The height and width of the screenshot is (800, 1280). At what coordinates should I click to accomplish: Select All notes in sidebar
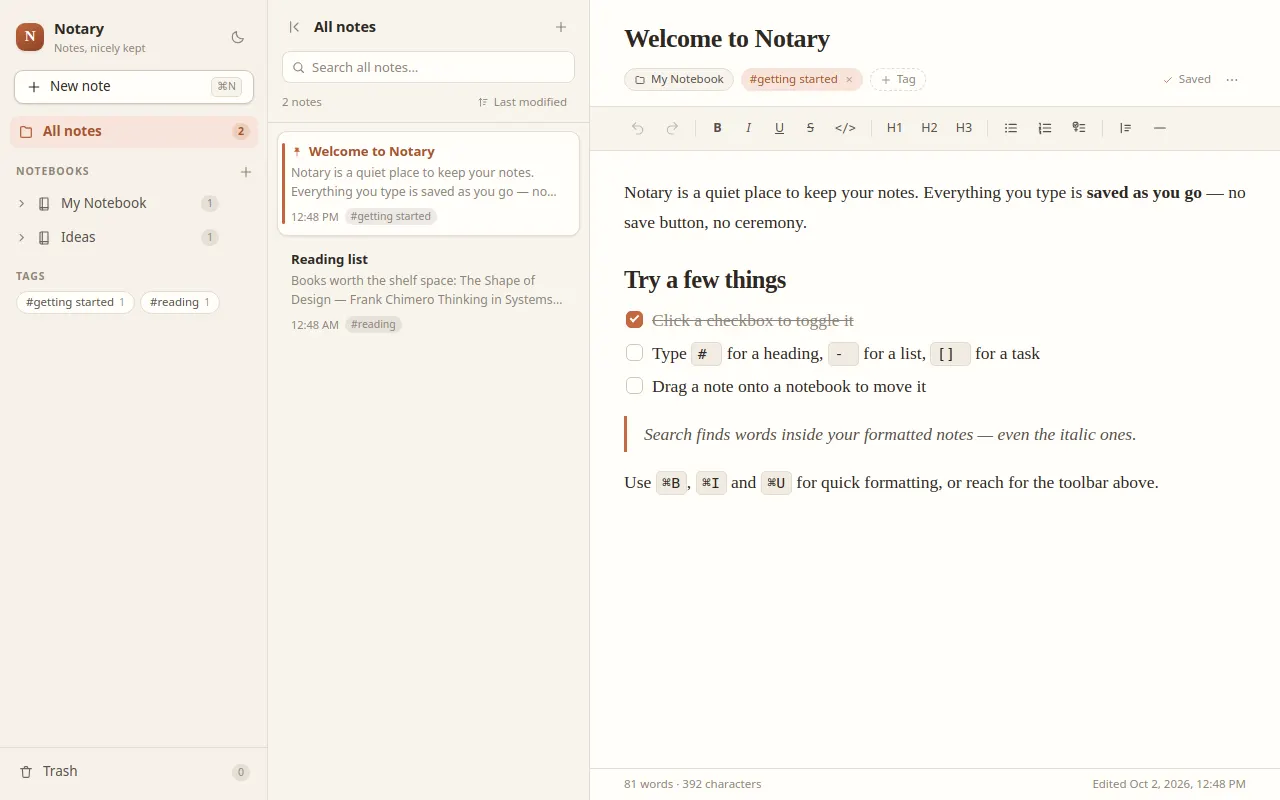click(x=134, y=131)
